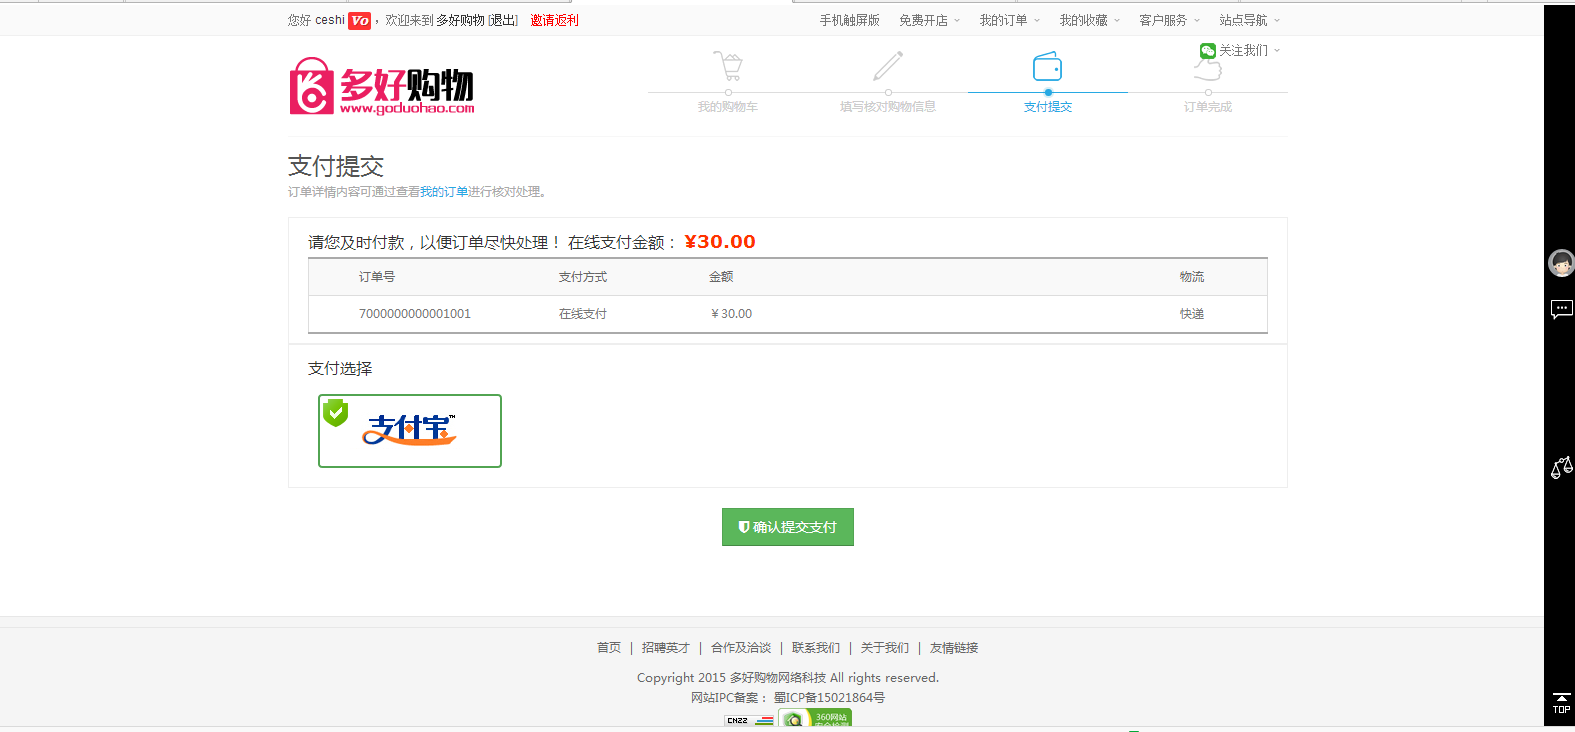1575x732 pixels.
Task: Click the compare scales icon in sidebar
Action: [1561, 467]
